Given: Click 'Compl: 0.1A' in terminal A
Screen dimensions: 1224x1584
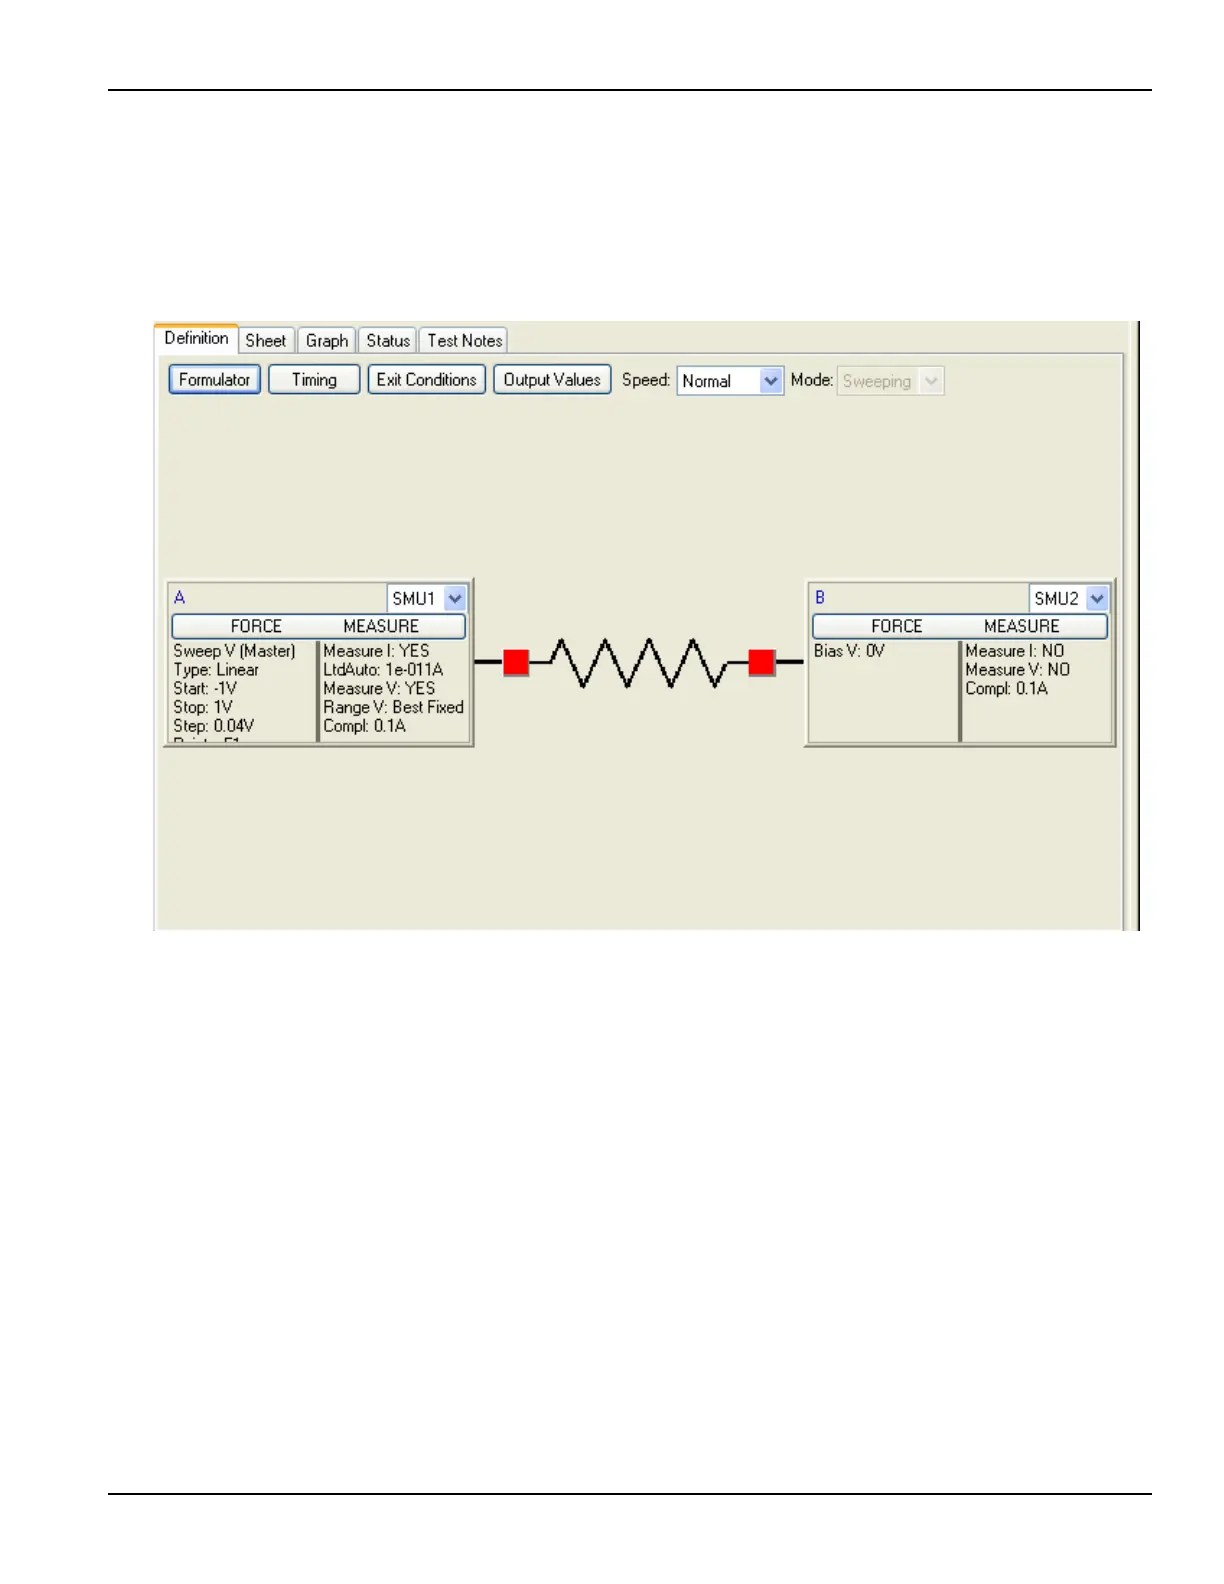Looking at the screenshot, I should tap(364, 726).
